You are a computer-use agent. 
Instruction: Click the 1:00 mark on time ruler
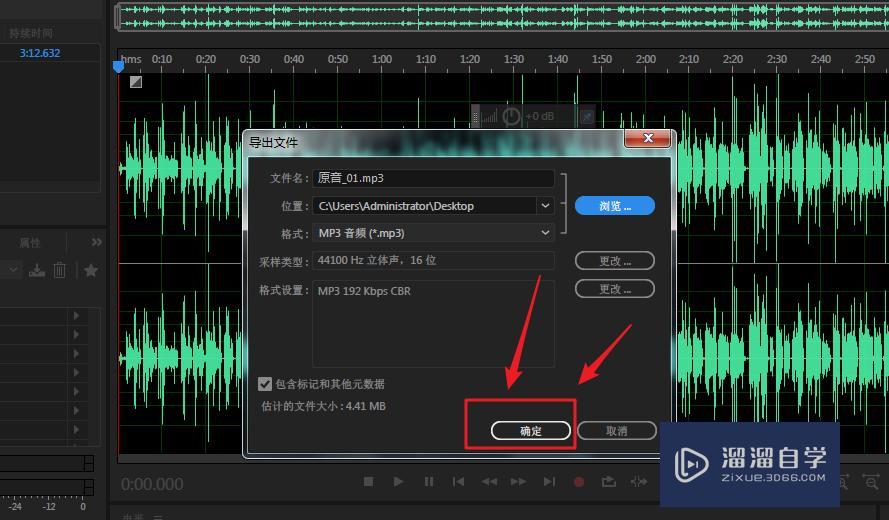point(382,59)
